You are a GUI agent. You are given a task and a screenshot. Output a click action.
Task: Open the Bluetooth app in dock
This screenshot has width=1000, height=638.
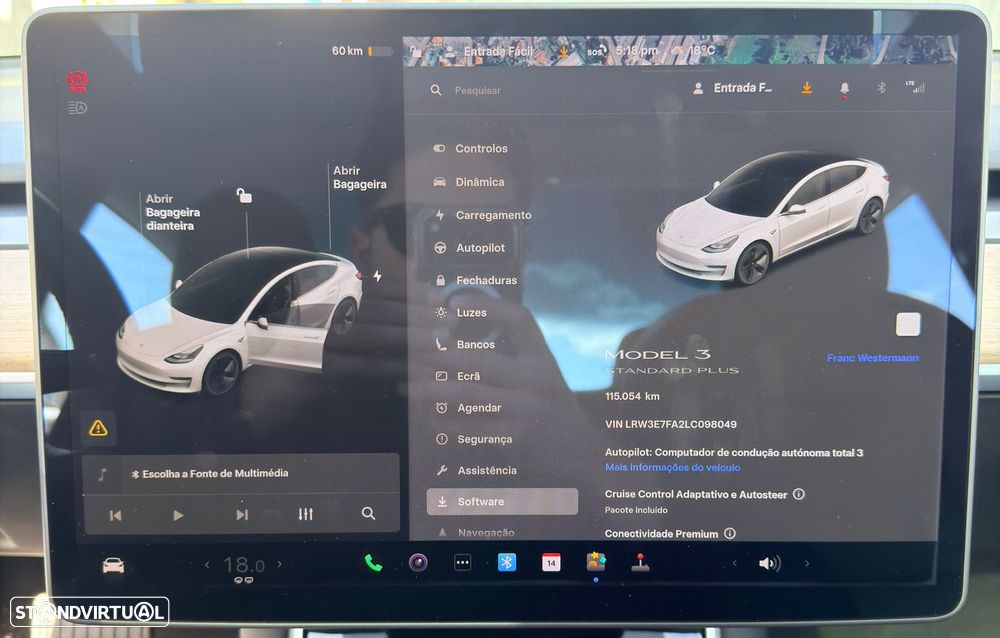tap(507, 562)
